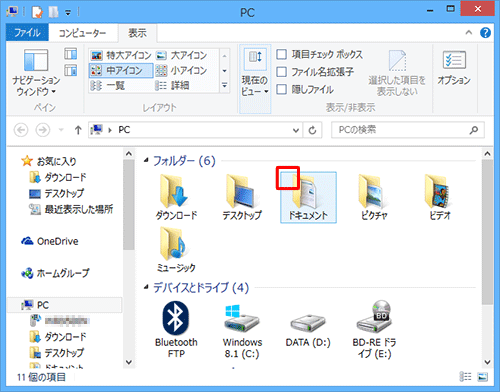Collapse the フォルダー (6) group
Image resolution: width=500 pixels, height=392 pixels.
click(146, 161)
